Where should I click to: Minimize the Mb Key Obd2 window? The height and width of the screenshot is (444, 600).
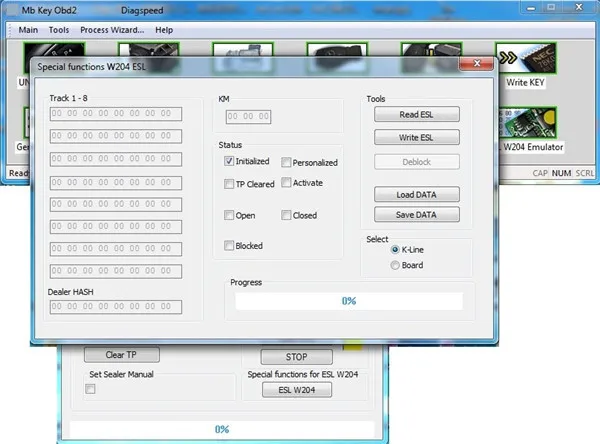(531, 8)
